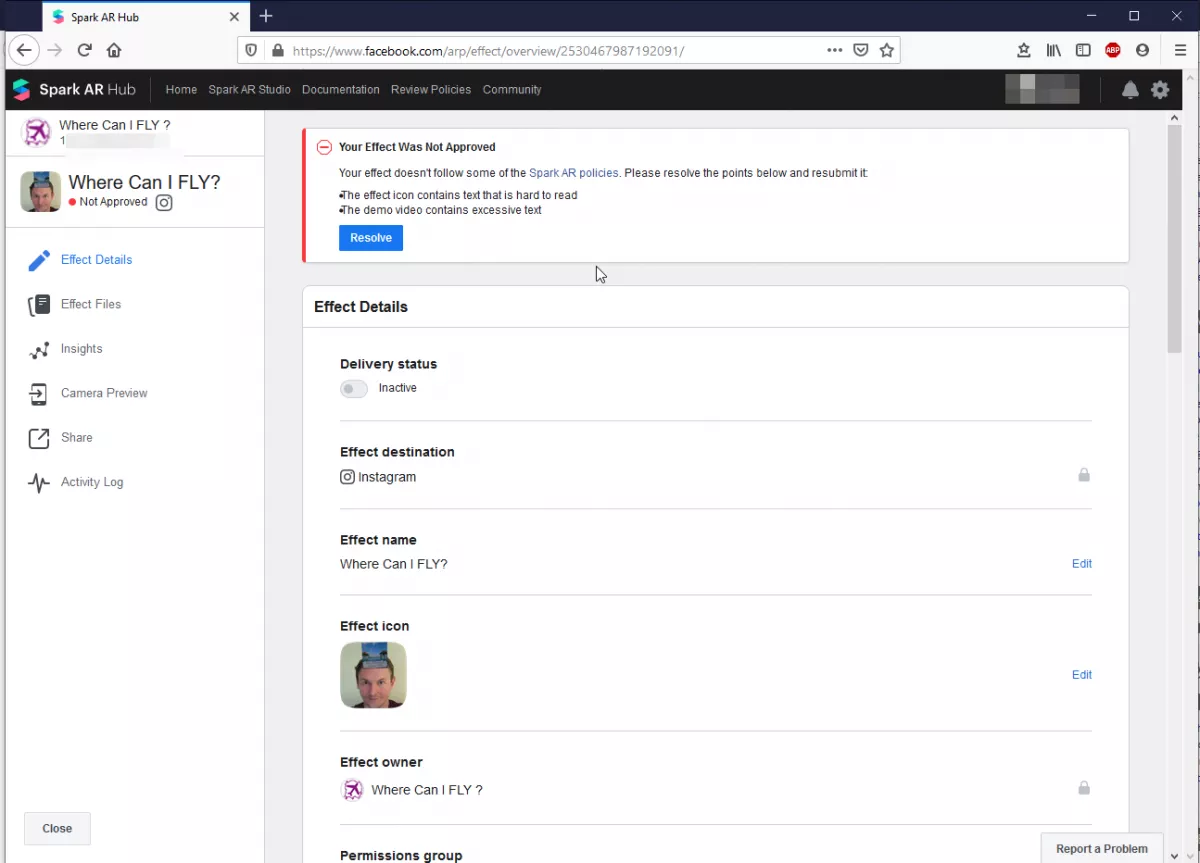Open a new browser tab with plus
The image size is (1200, 863).
click(x=266, y=16)
